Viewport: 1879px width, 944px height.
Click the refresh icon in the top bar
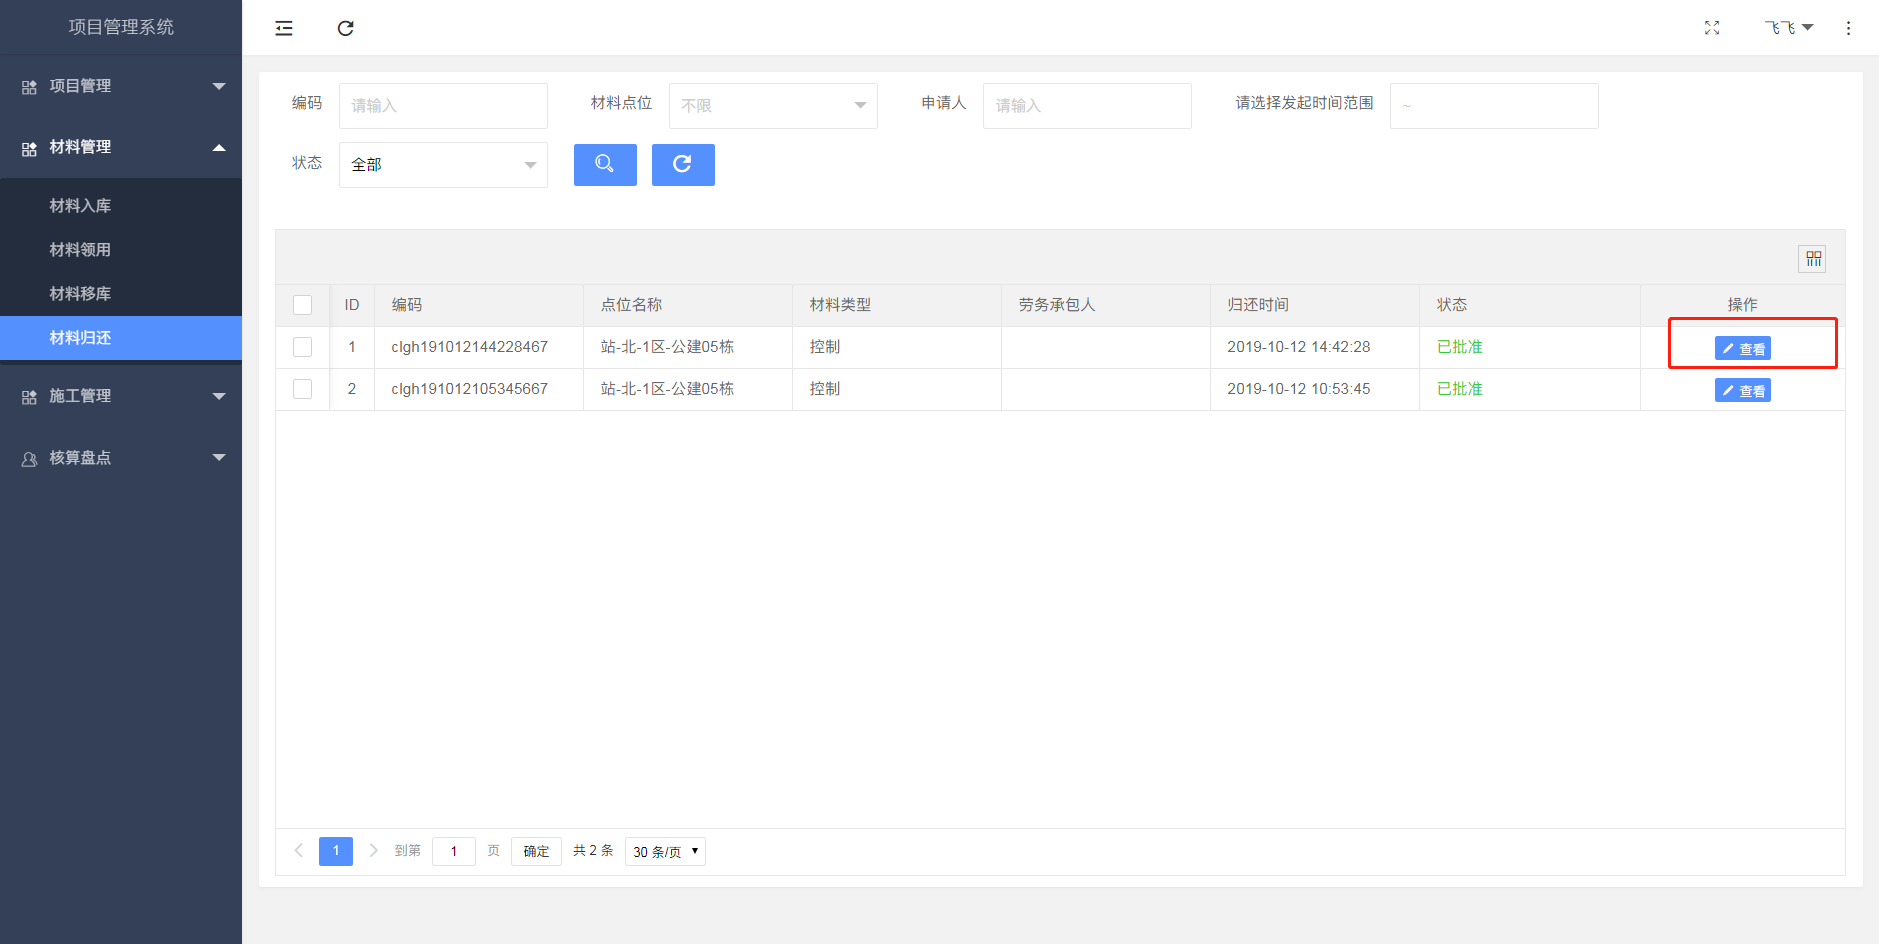click(x=346, y=28)
